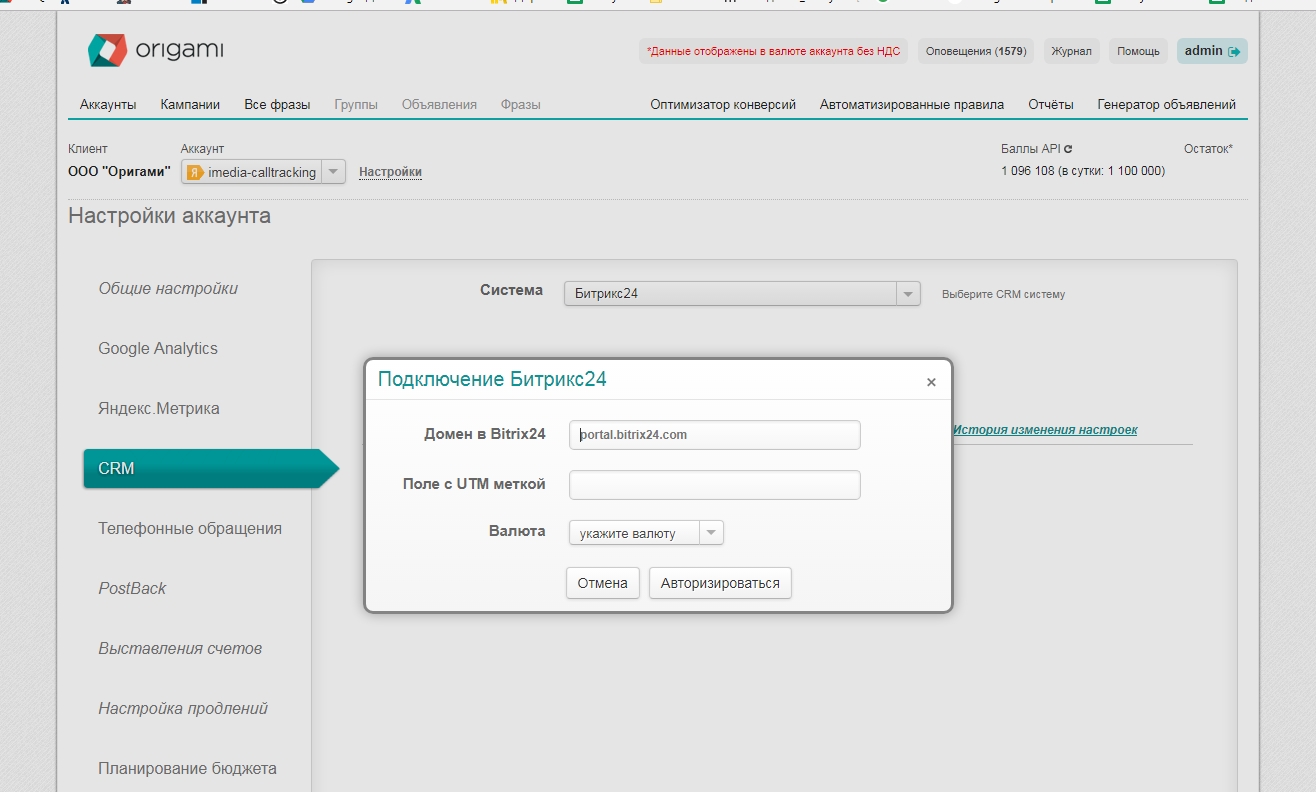
Task: Open Оптимизатор конверсий menu item
Action: click(722, 104)
